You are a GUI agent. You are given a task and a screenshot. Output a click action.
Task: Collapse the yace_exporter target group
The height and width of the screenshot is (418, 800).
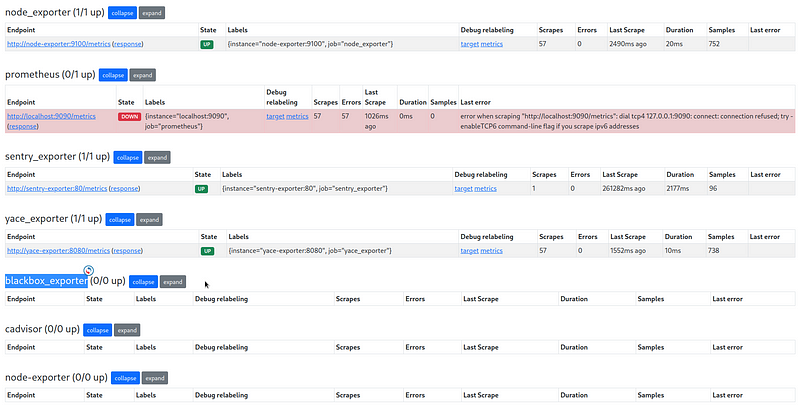(x=120, y=219)
